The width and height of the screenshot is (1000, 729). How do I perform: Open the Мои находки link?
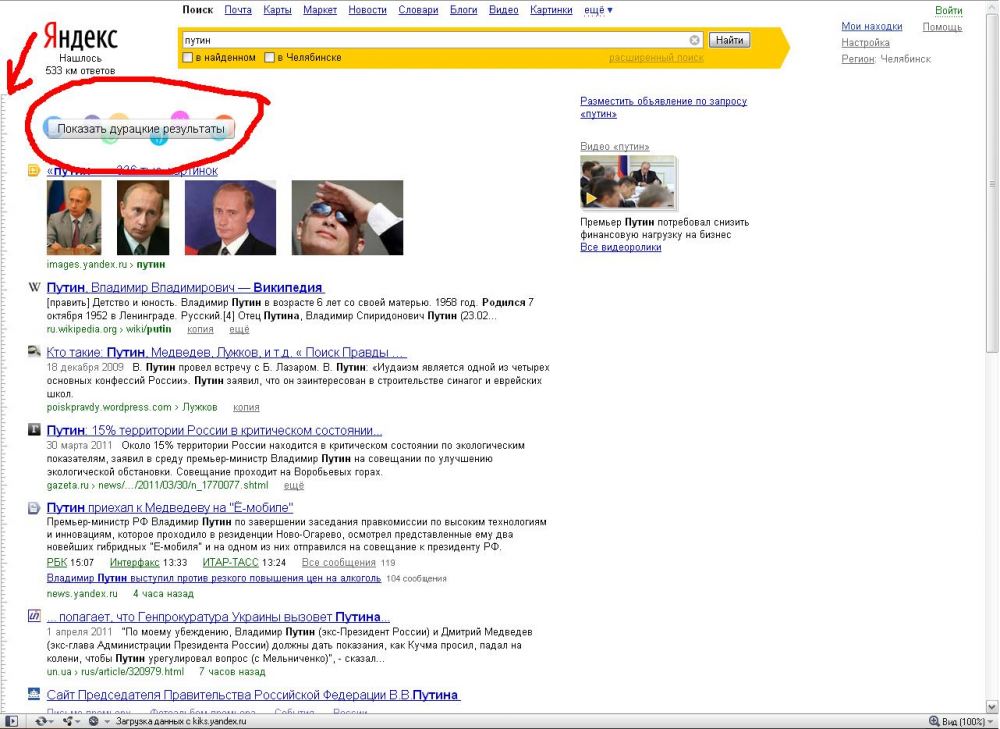click(x=872, y=26)
